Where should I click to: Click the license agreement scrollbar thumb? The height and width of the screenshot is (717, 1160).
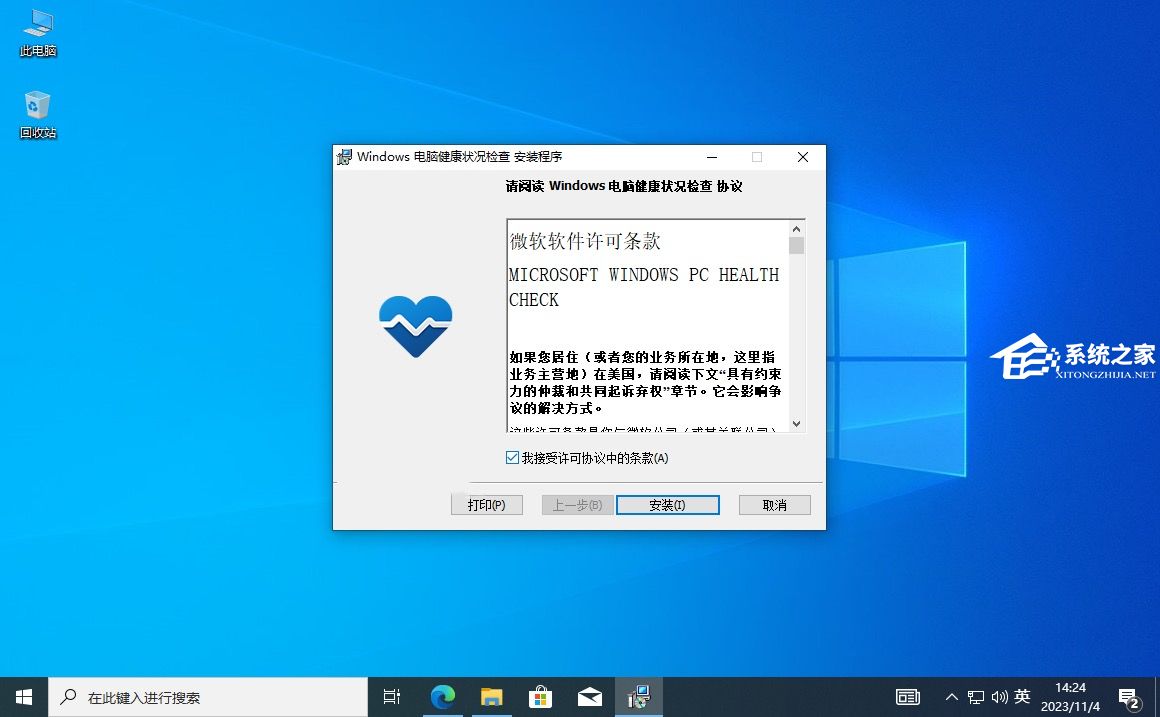coord(797,246)
